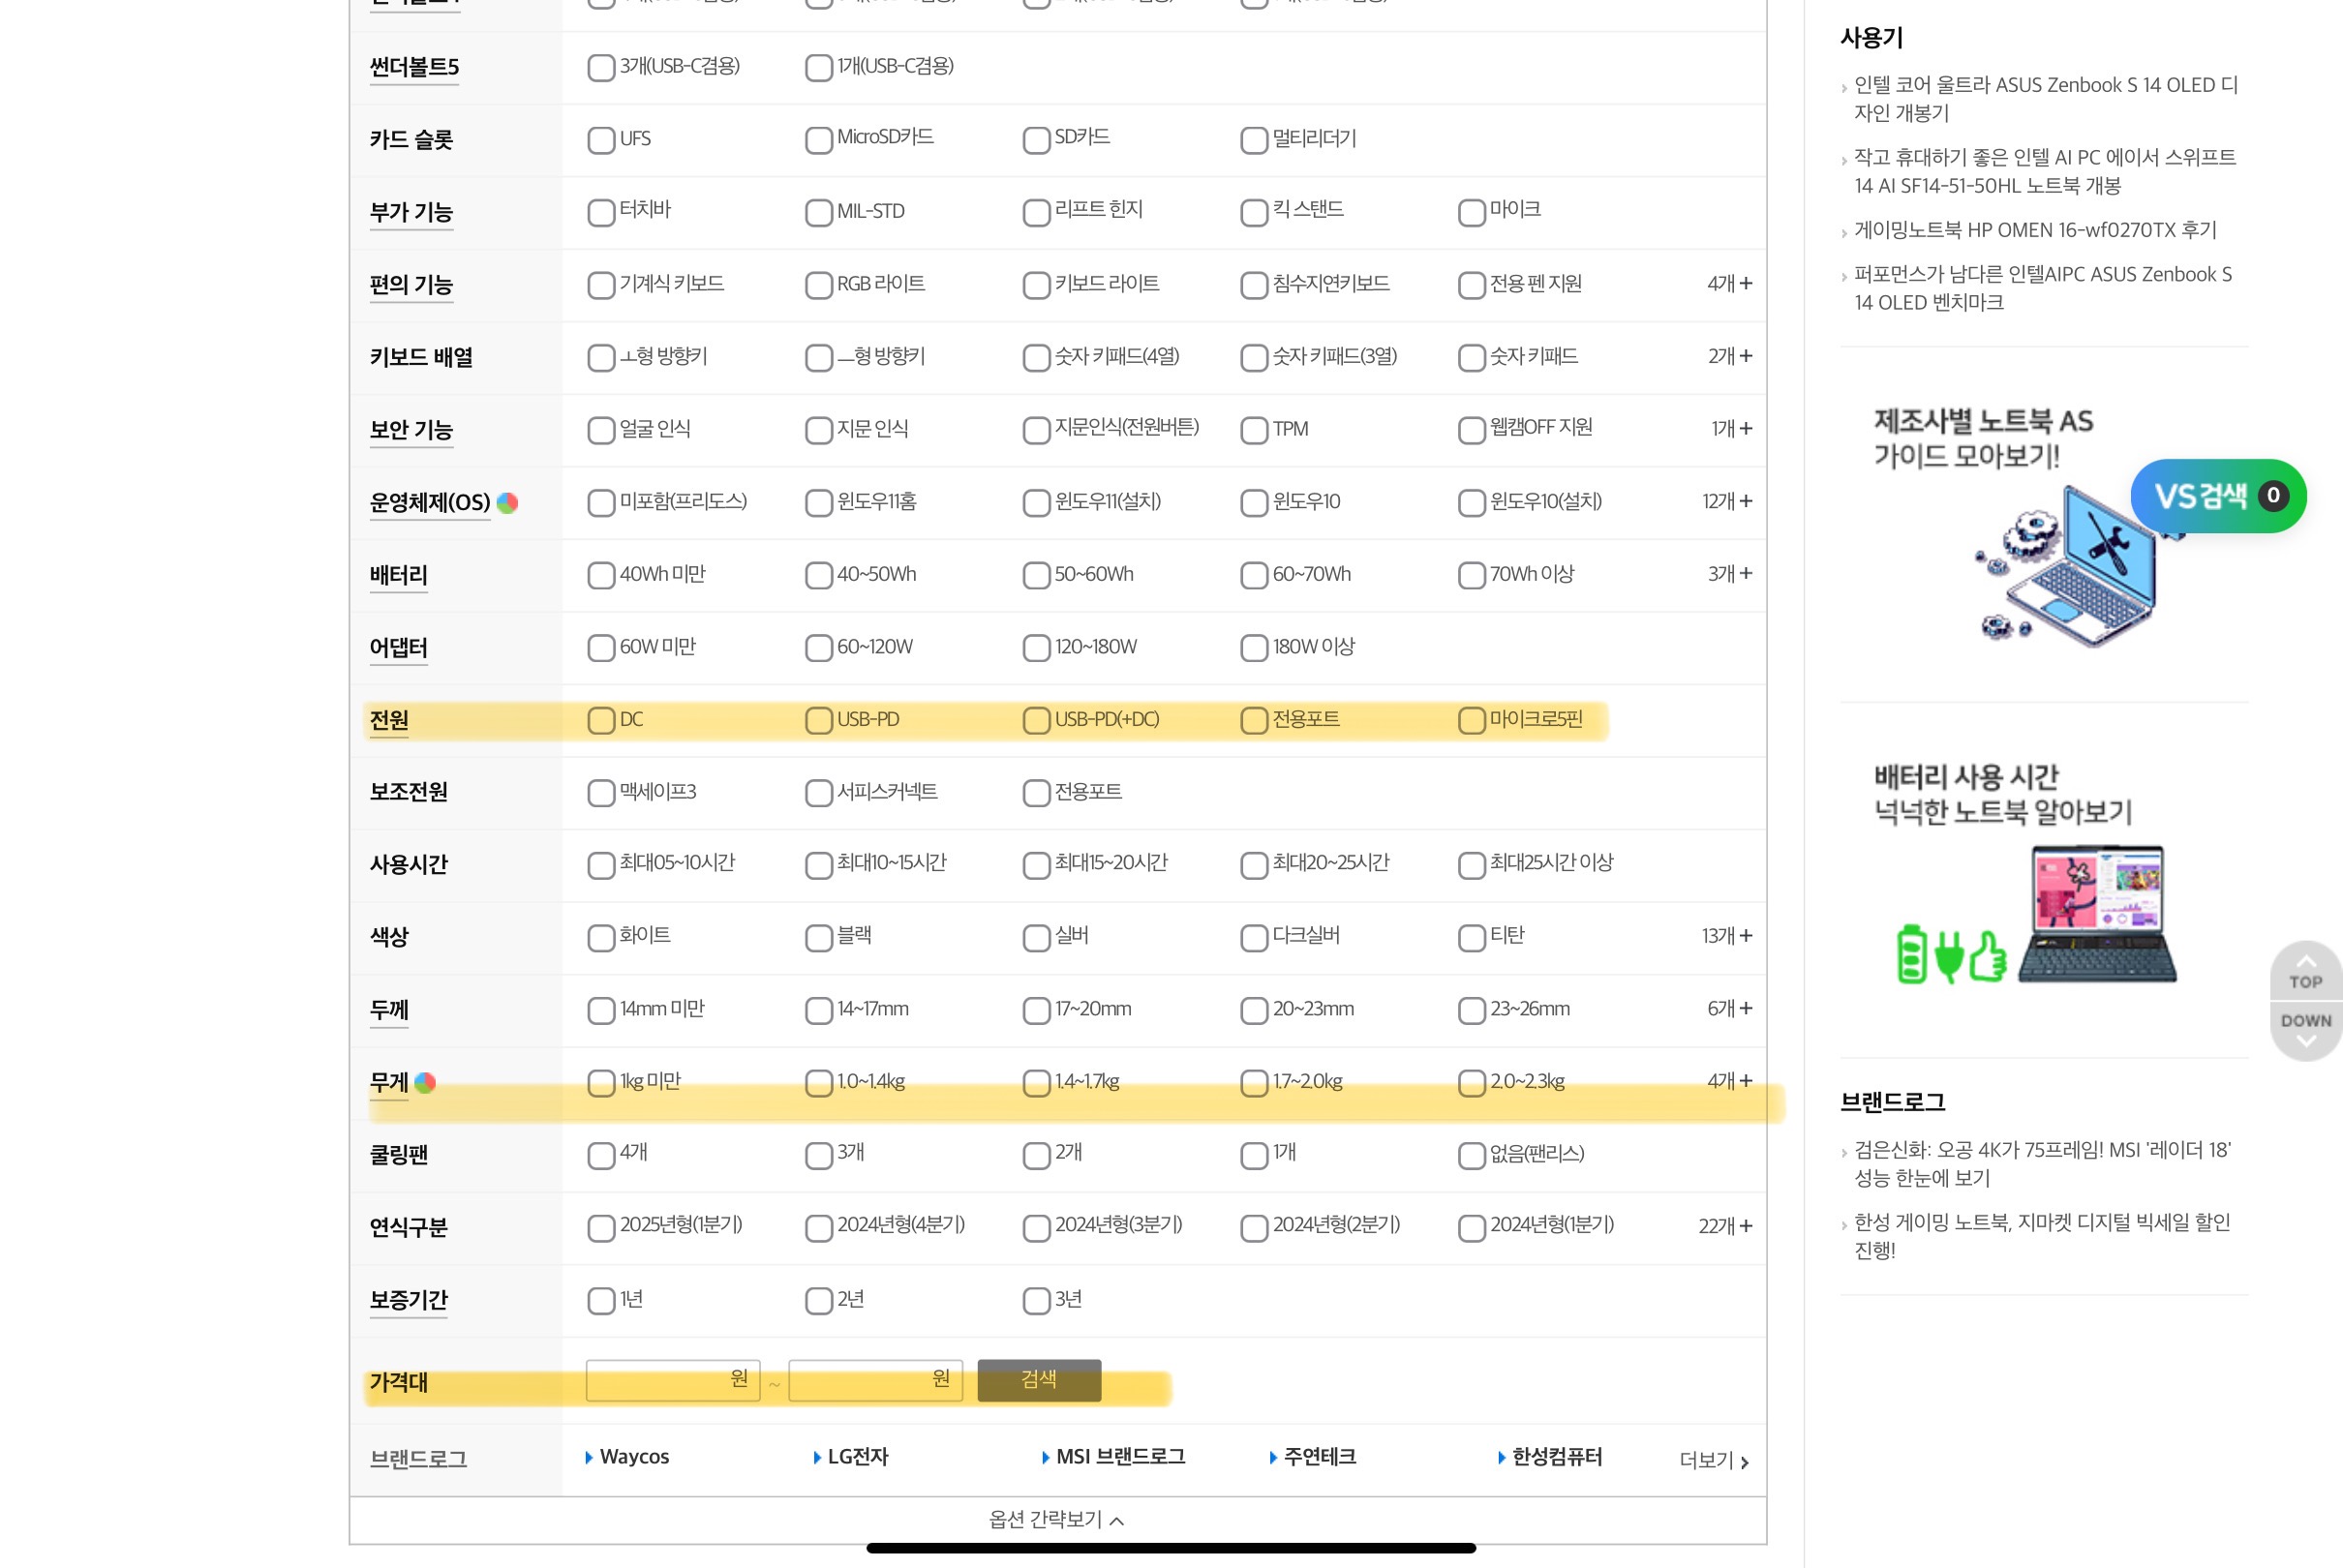Click the TOP scroll arrow button
This screenshot has width=2343, height=1568.
coord(2305,972)
